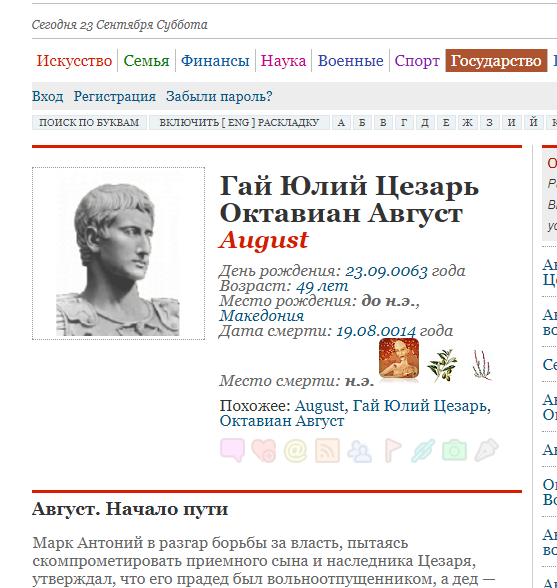This screenshot has width=557, height=588.
Task: Click the Забыли пароль? link
Action: tap(219, 96)
